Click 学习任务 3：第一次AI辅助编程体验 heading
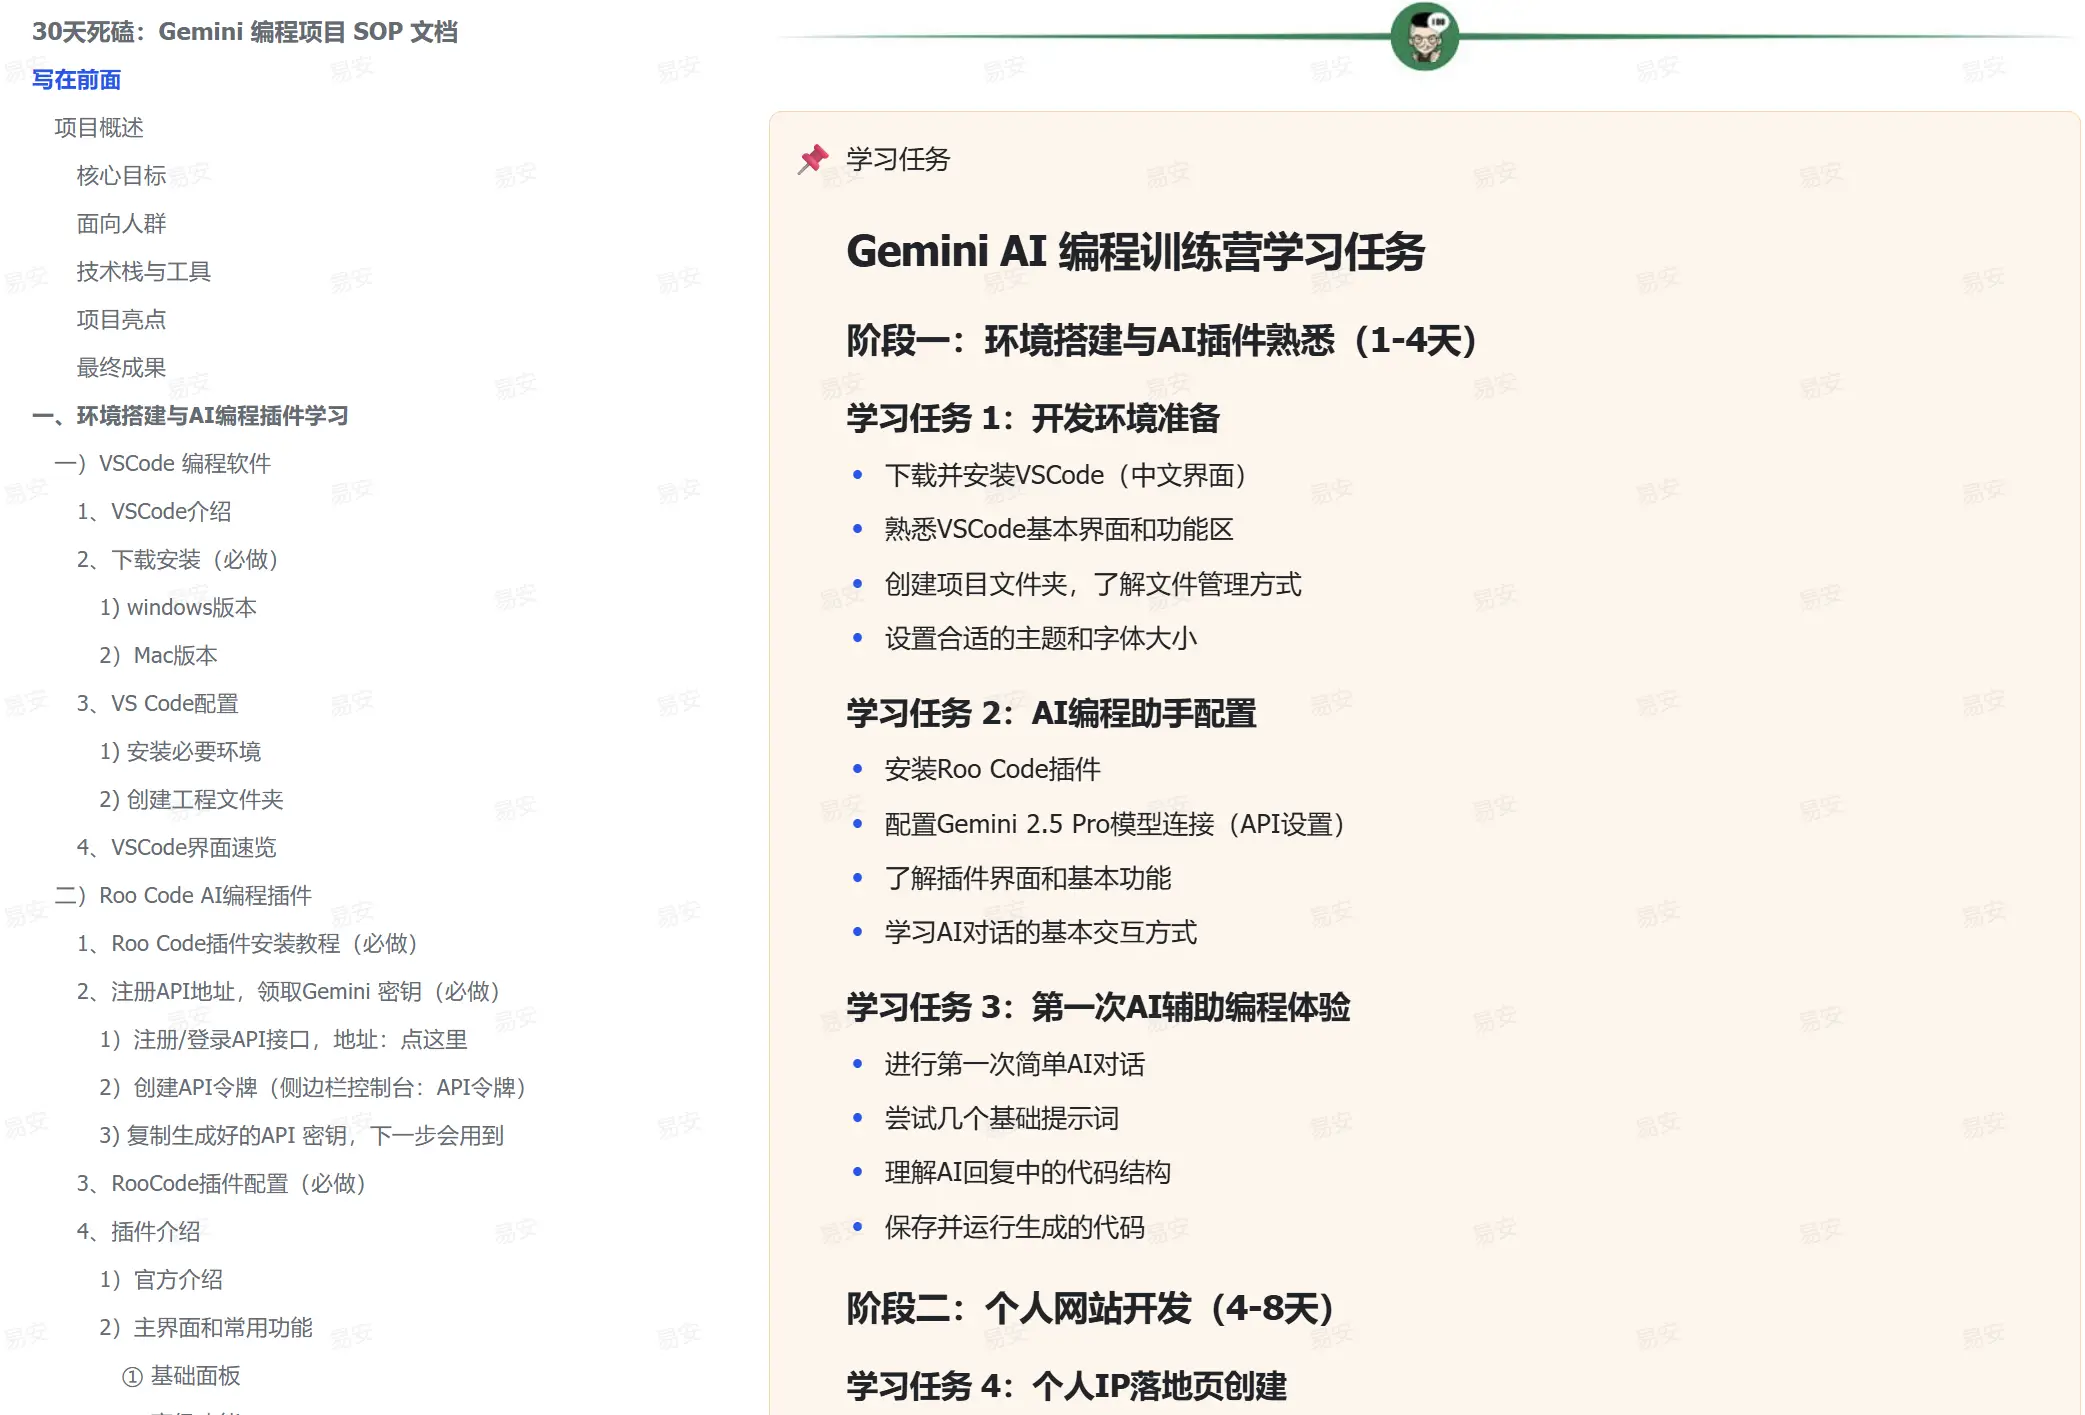Image resolution: width=2085 pixels, height=1415 pixels. tap(1098, 1007)
